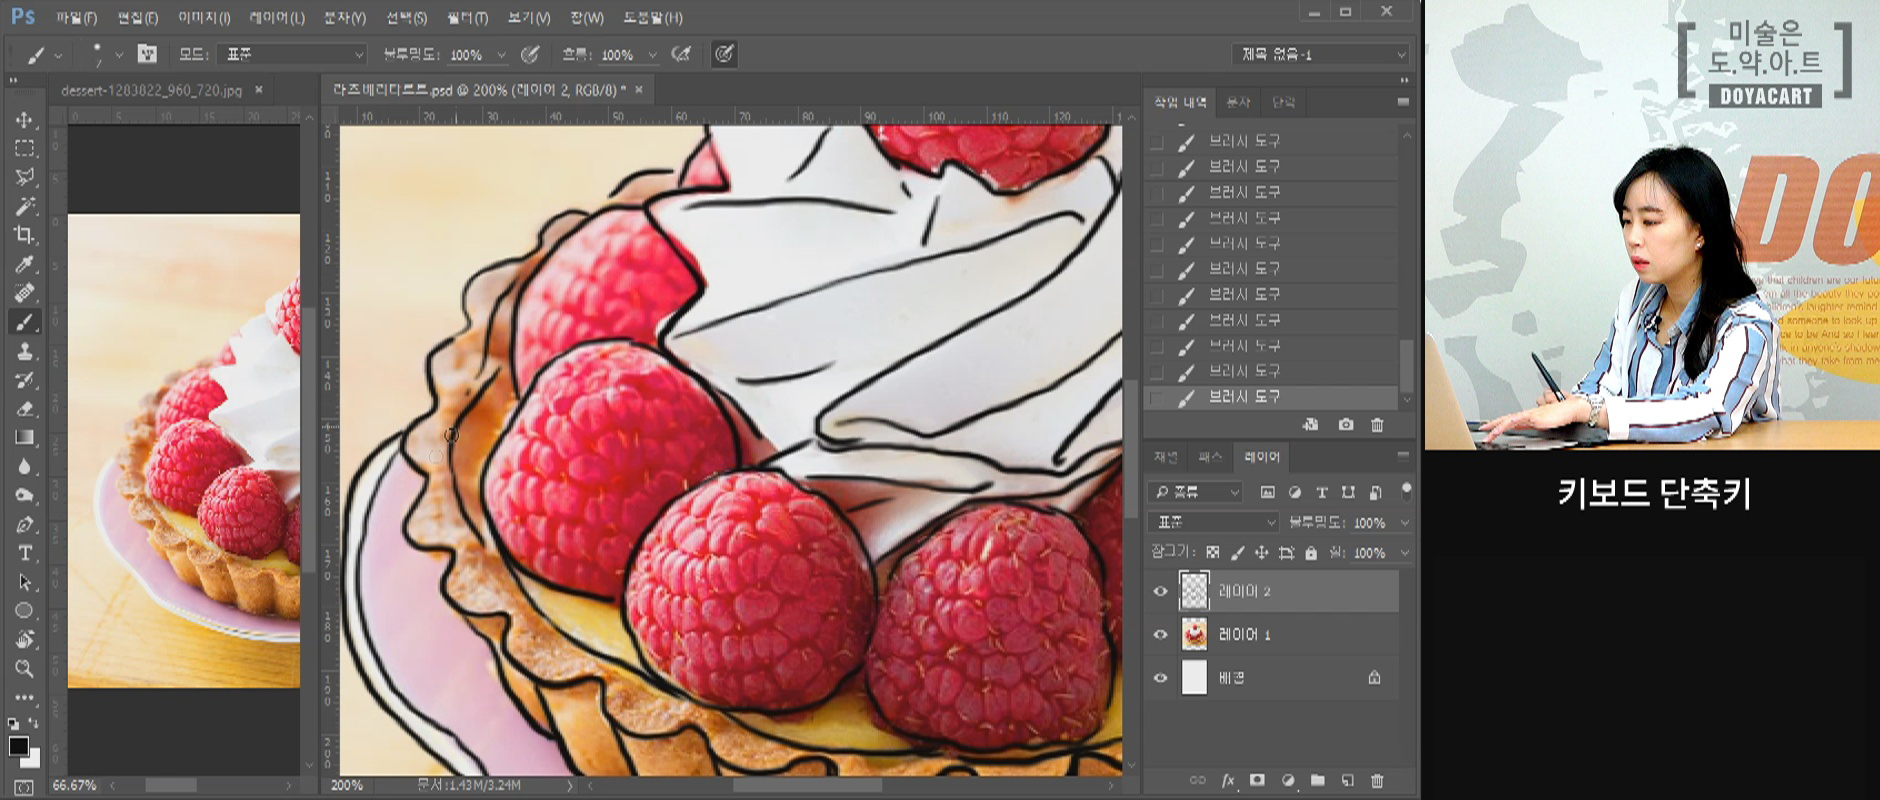Create new fill or adjustment layer
The width and height of the screenshot is (1880, 800).
click(x=1288, y=781)
